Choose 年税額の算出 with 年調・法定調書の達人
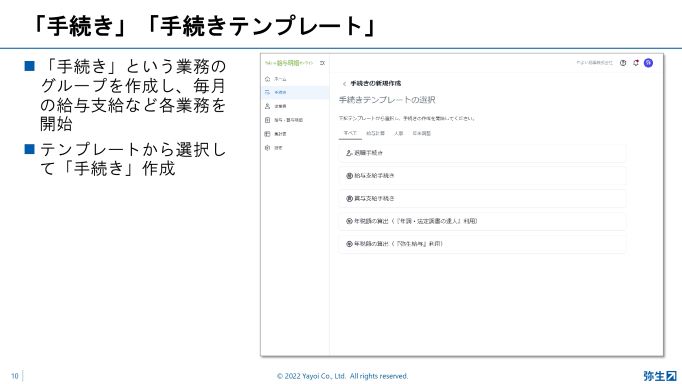Viewport: 682px width, 384px height. (482, 221)
